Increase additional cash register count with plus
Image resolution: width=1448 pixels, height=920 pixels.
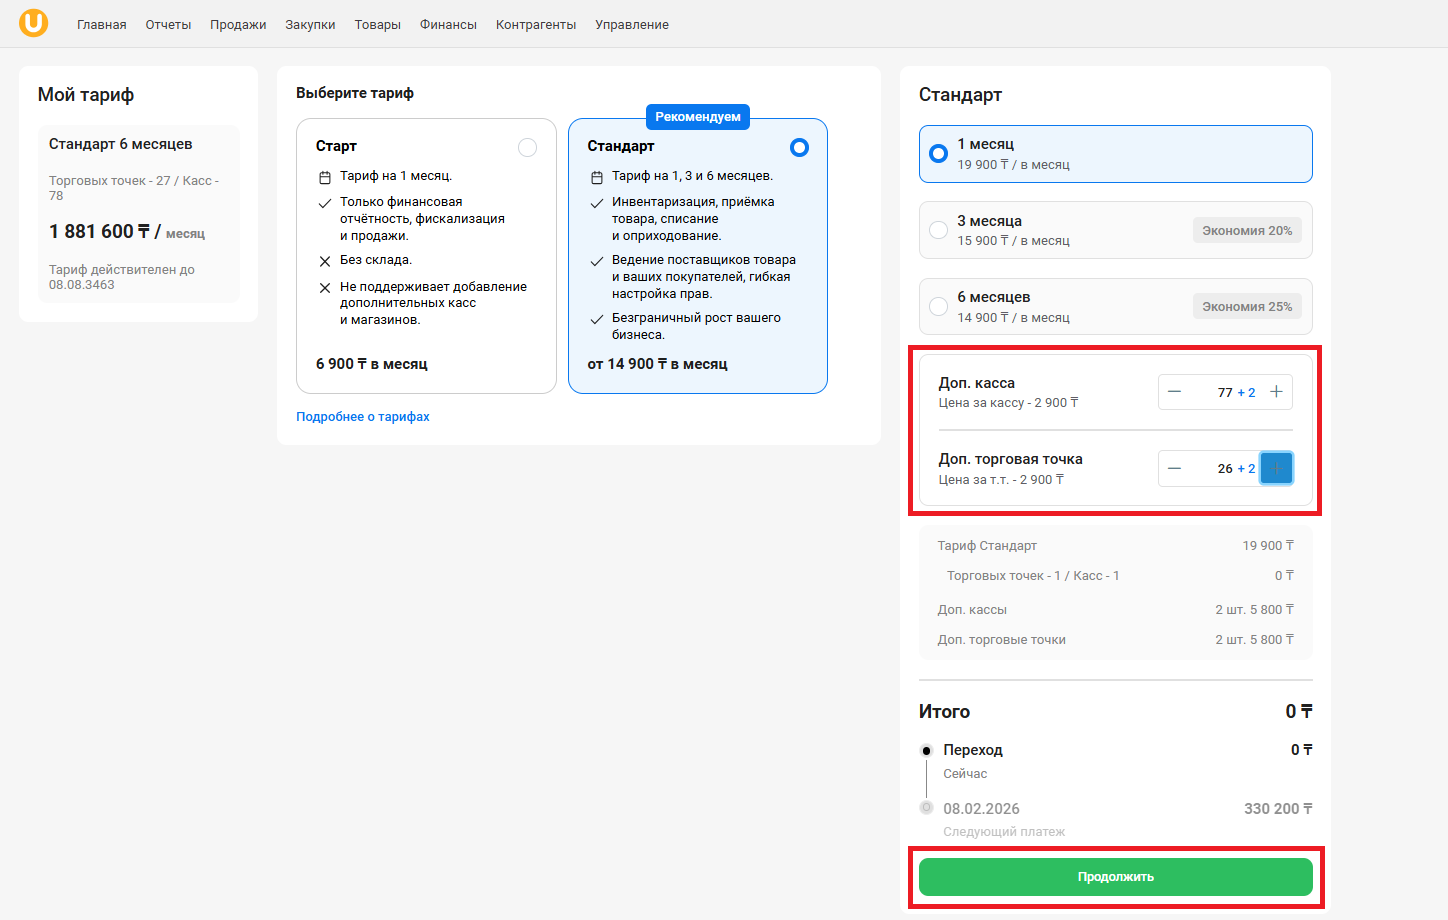point(1276,392)
